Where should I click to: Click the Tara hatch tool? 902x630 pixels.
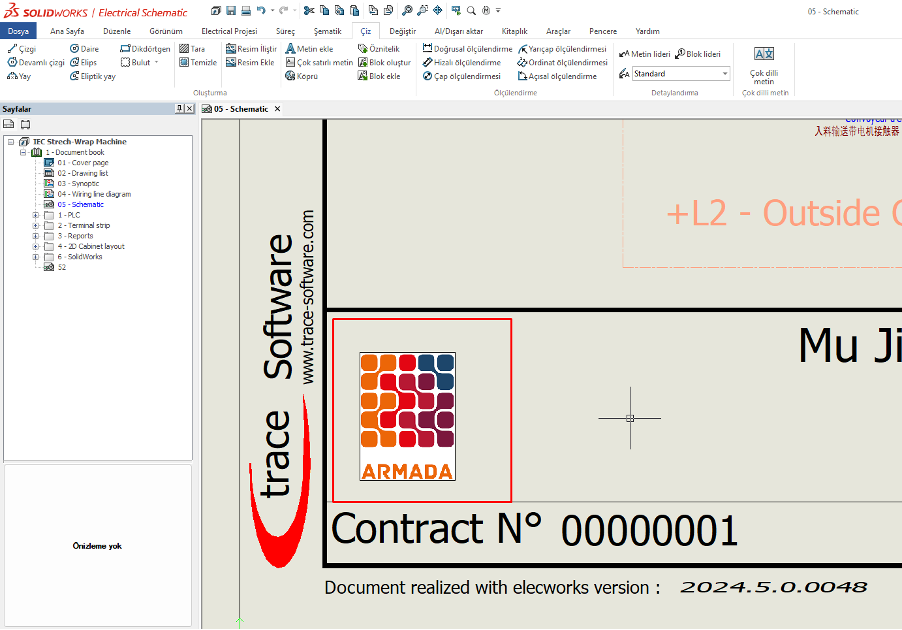point(192,49)
